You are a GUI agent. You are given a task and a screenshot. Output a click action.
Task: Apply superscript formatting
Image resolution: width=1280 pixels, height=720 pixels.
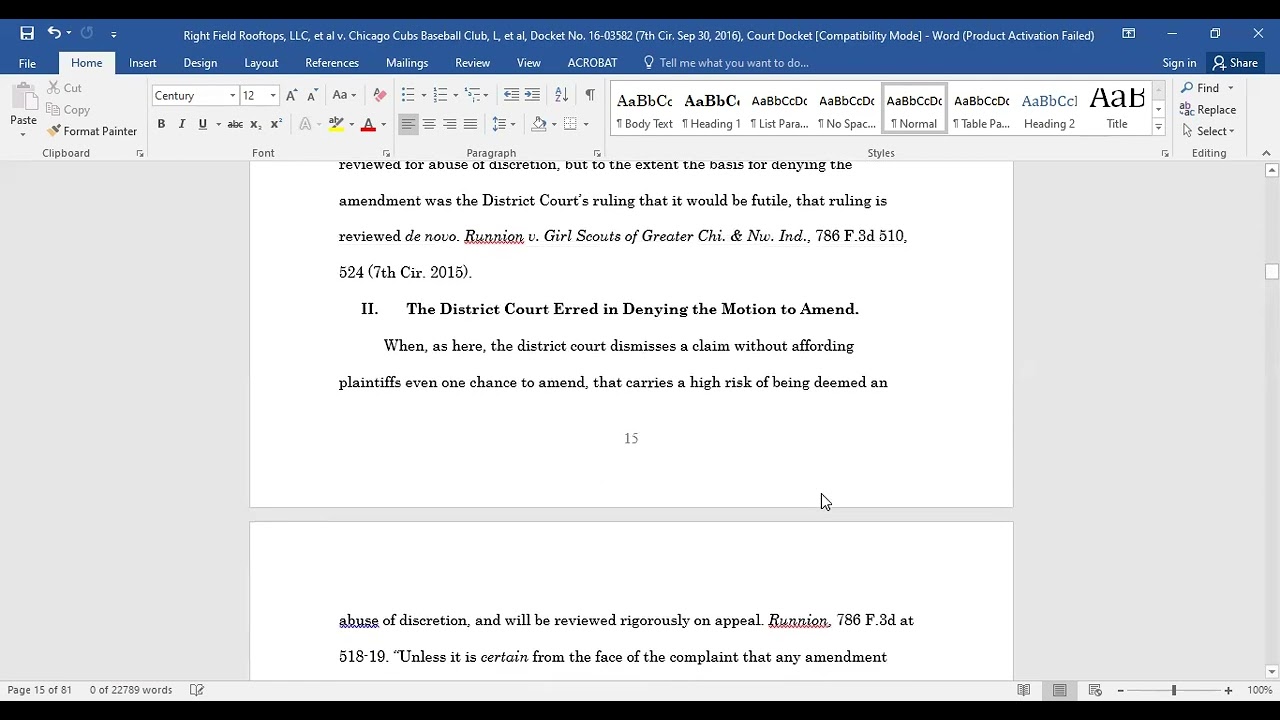tap(276, 124)
